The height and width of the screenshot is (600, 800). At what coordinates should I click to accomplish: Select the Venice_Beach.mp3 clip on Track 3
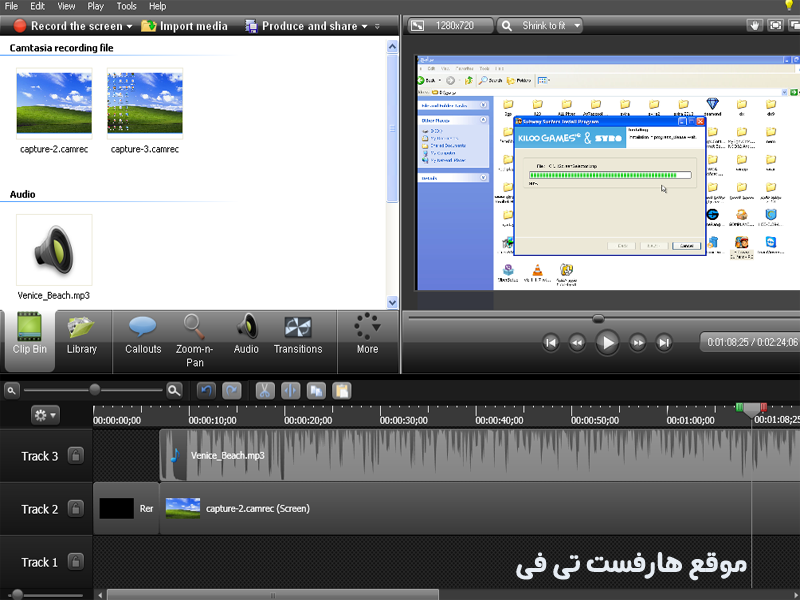(480, 456)
